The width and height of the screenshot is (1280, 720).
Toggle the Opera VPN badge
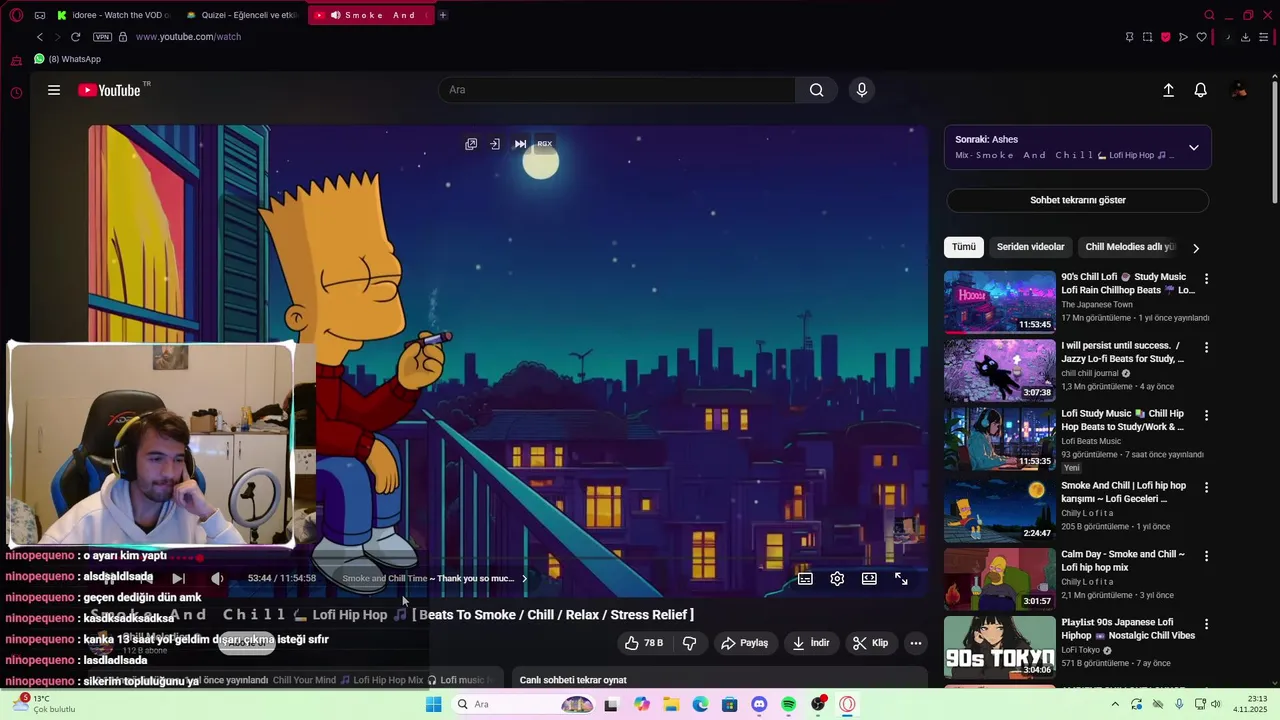[x=102, y=37]
